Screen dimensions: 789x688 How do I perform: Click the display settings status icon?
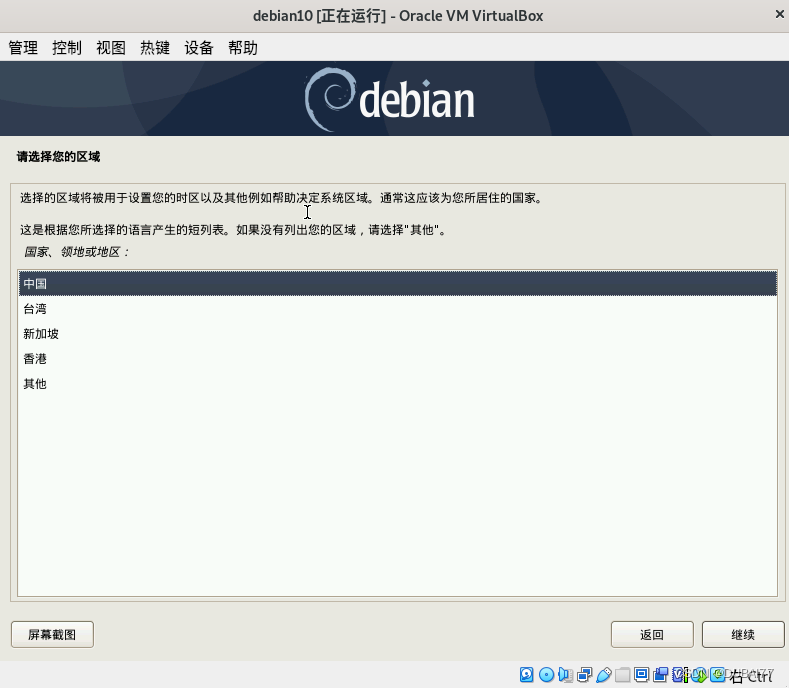pyautogui.click(x=642, y=674)
